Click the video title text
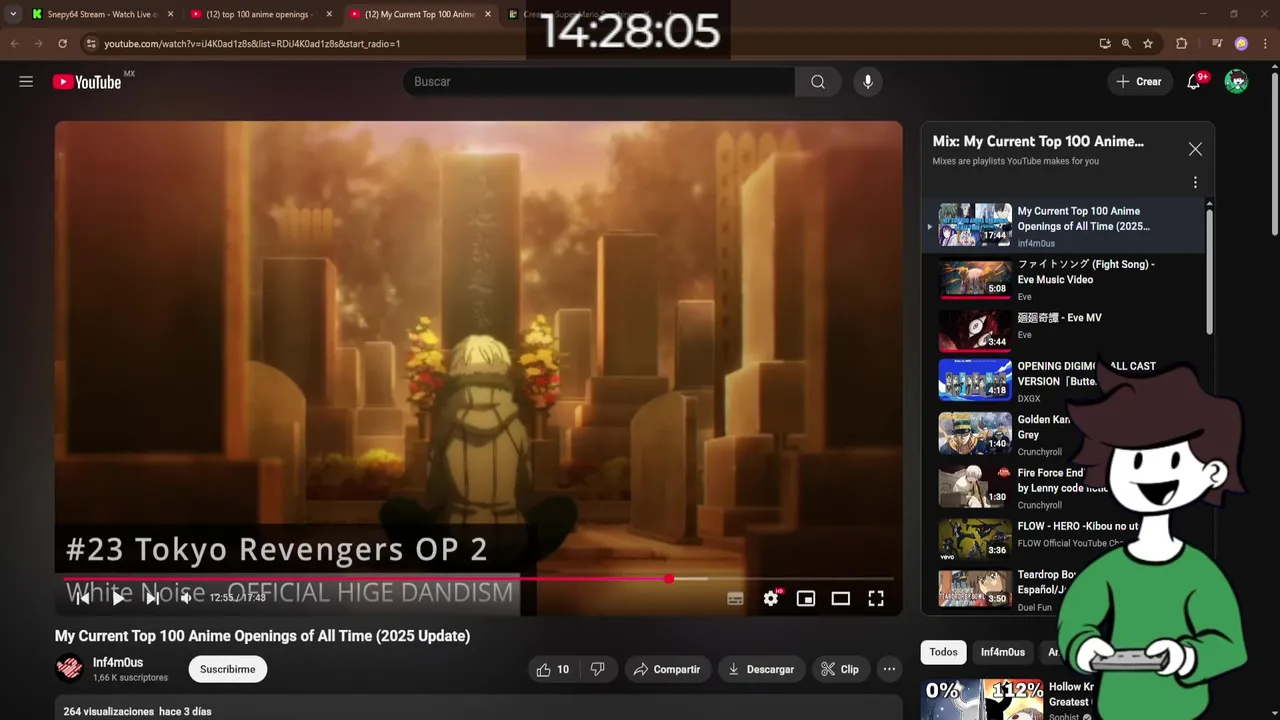Screen dimensions: 1280x720 click(262, 636)
